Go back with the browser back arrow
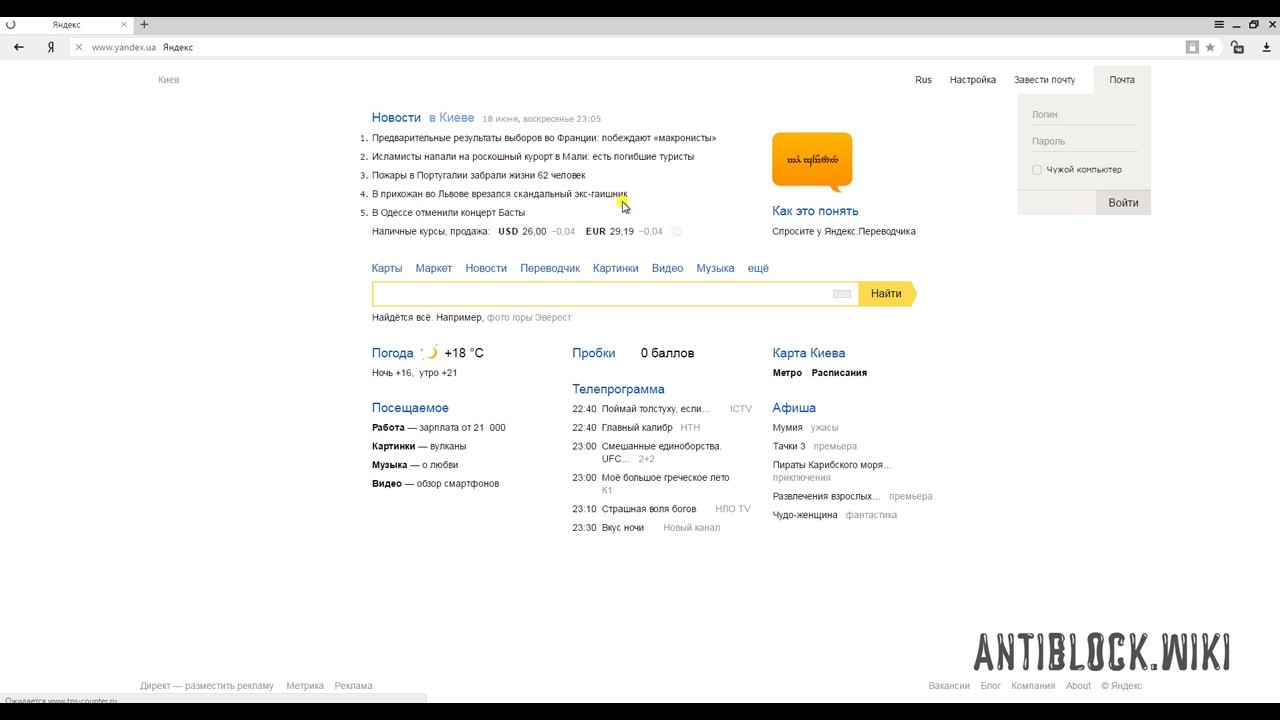1280x720 pixels. (19, 47)
